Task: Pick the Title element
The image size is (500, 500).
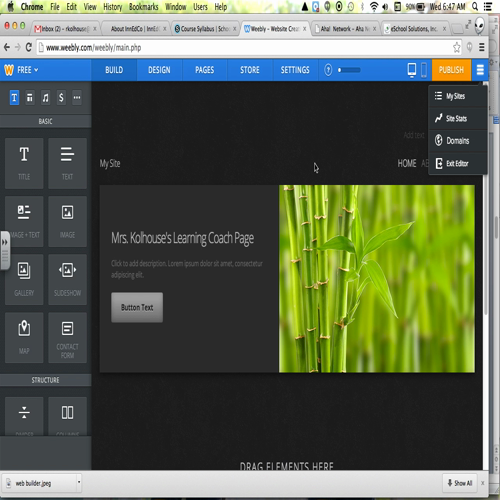Action: coord(24,163)
